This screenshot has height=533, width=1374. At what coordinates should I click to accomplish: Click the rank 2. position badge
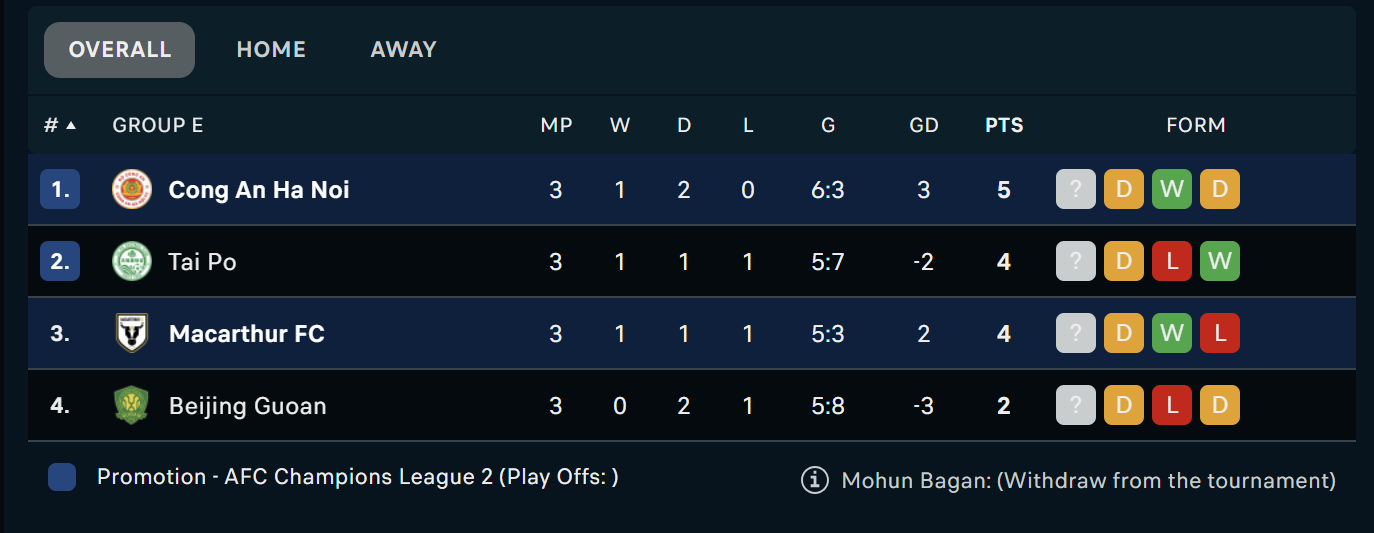(x=60, y=262)
